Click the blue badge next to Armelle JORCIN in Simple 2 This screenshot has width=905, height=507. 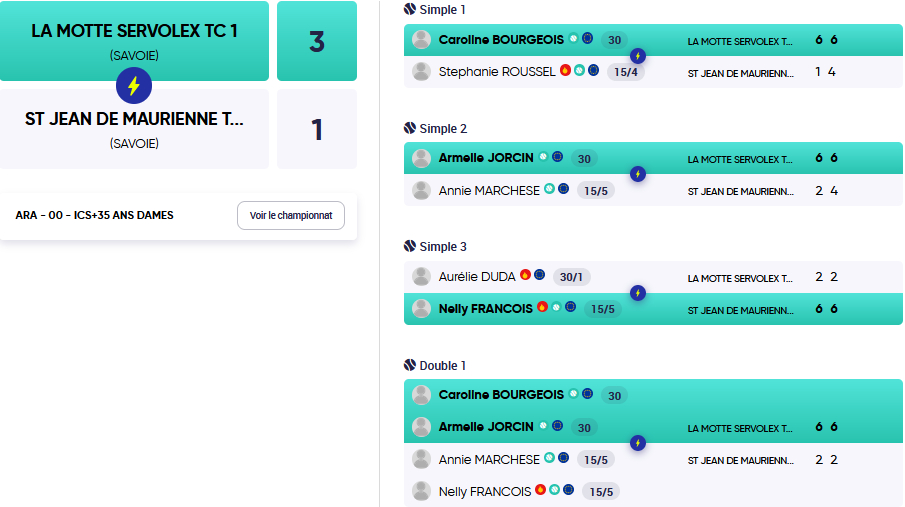(558, 156)
